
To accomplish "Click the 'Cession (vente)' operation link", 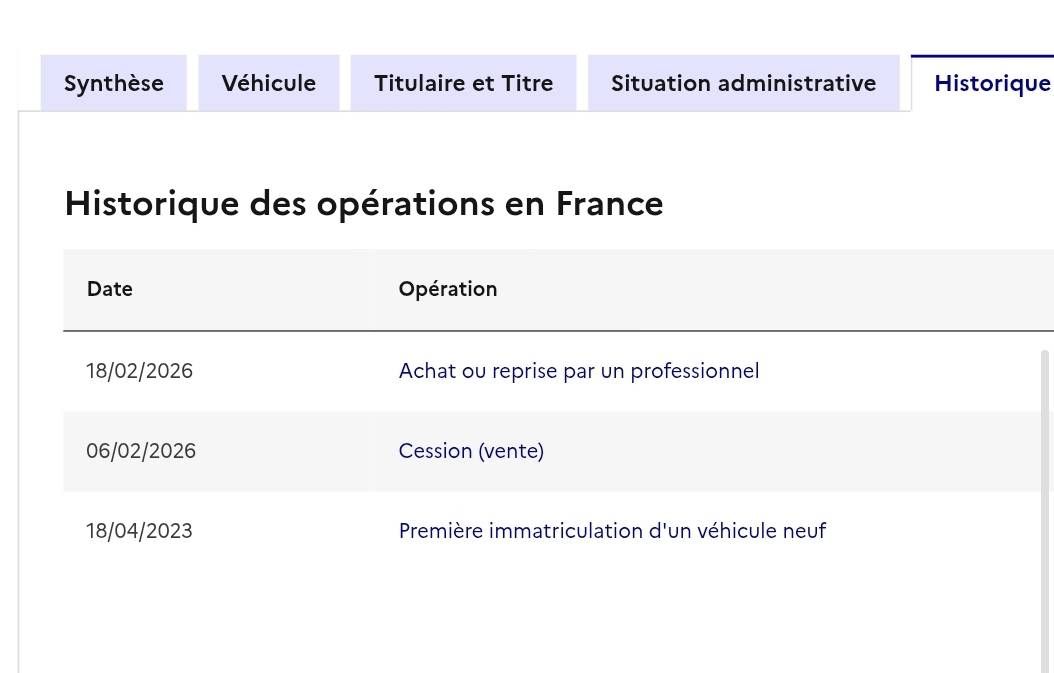I will pos(471,451).
